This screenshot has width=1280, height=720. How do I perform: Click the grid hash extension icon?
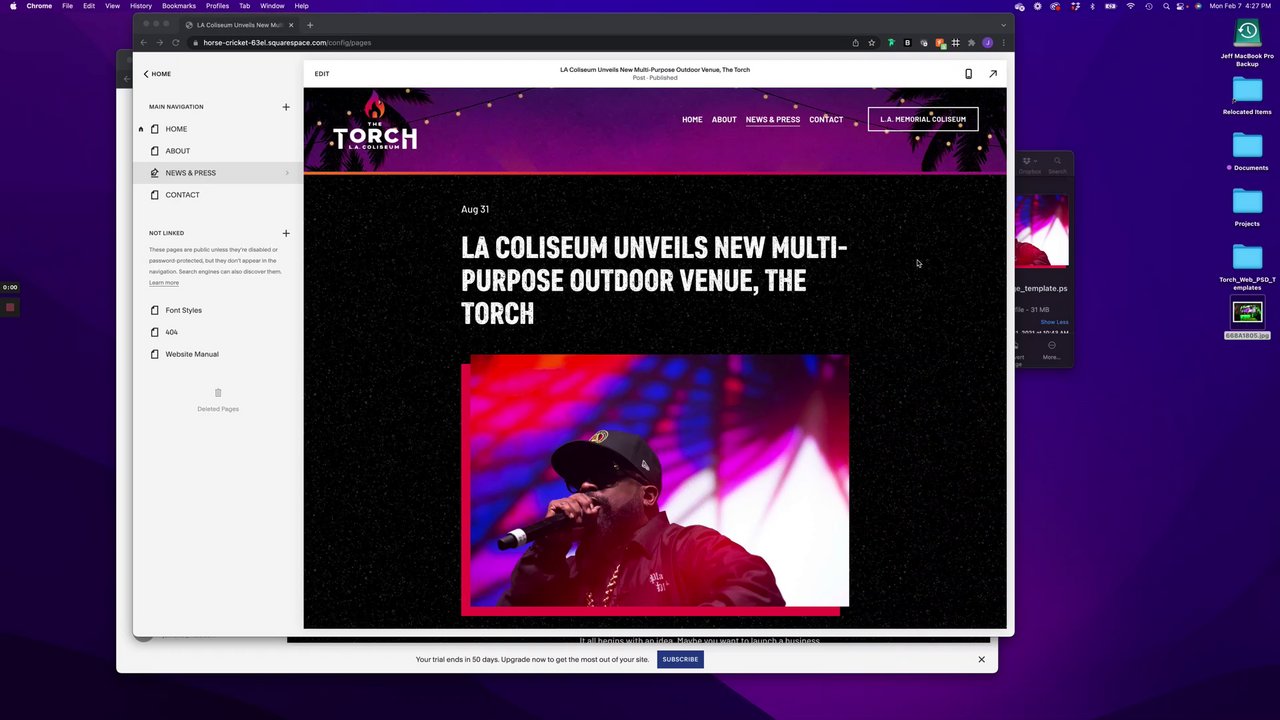tap(955, 43)
